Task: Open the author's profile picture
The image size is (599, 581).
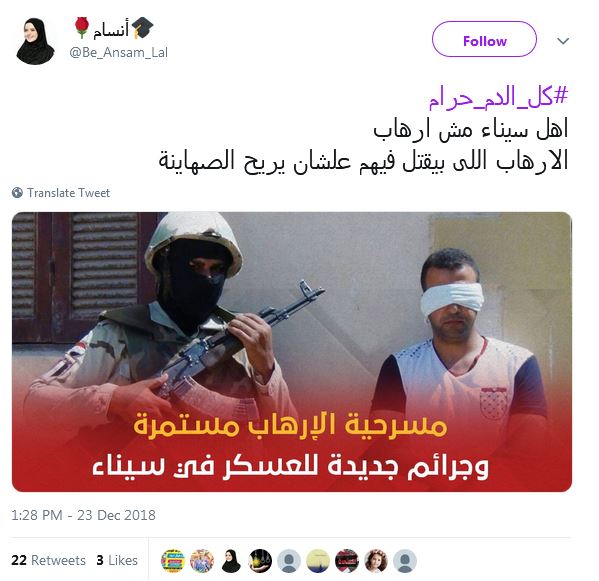Action: point(36,41)
